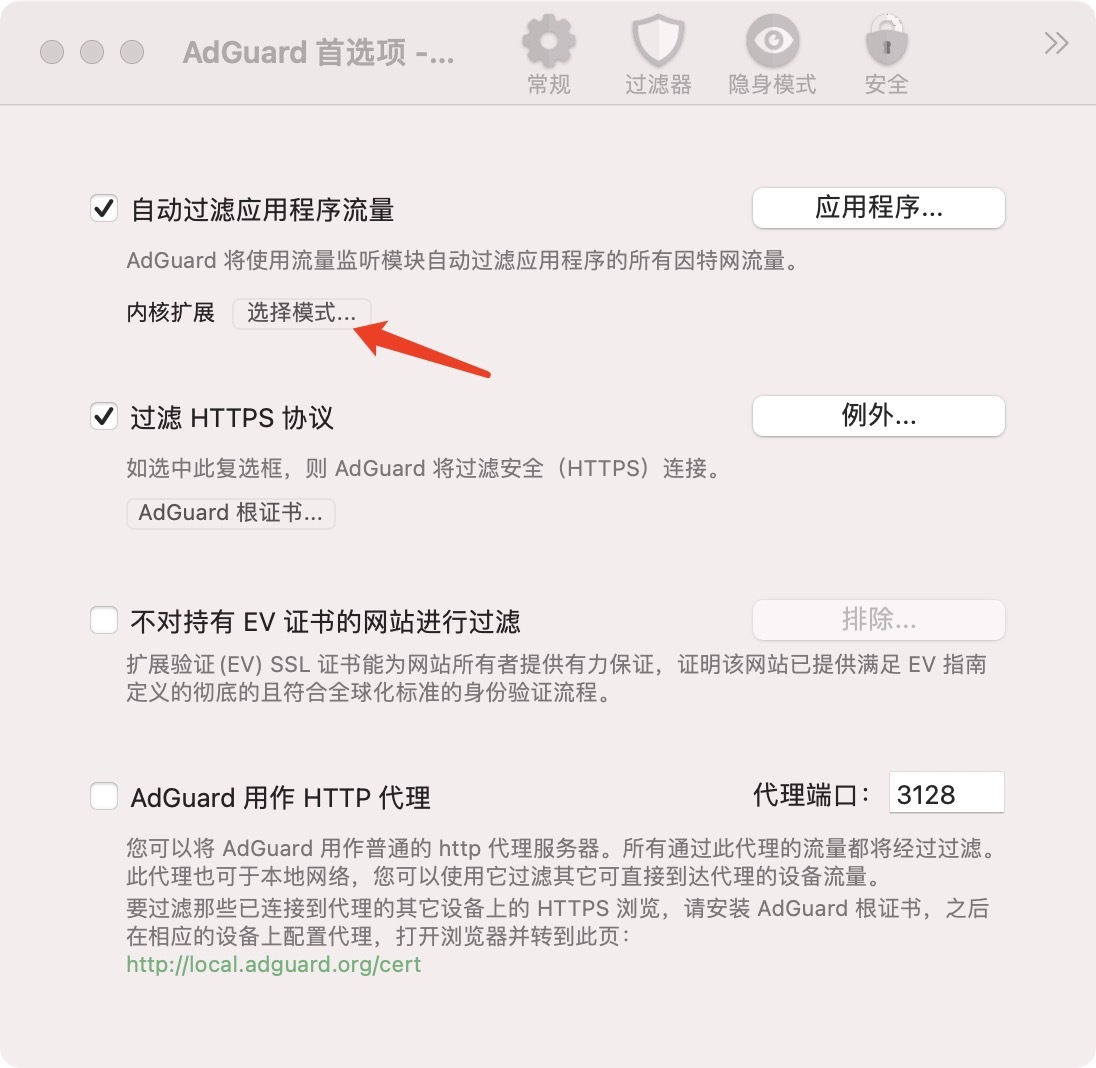Select the 过滤器 shield icon
Image resolution: width=1096 pixels, height=1068 pixels.
[658, 41]
